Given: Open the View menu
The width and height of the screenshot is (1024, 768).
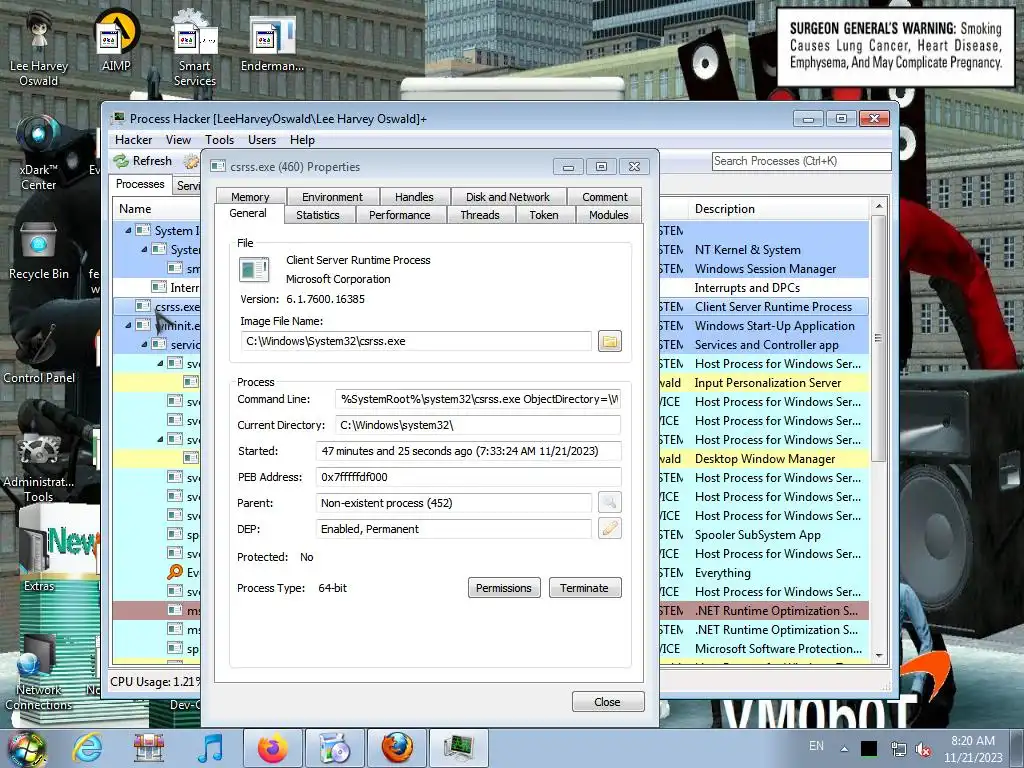Looking at the screenshot, I should [x=178, y=140].
